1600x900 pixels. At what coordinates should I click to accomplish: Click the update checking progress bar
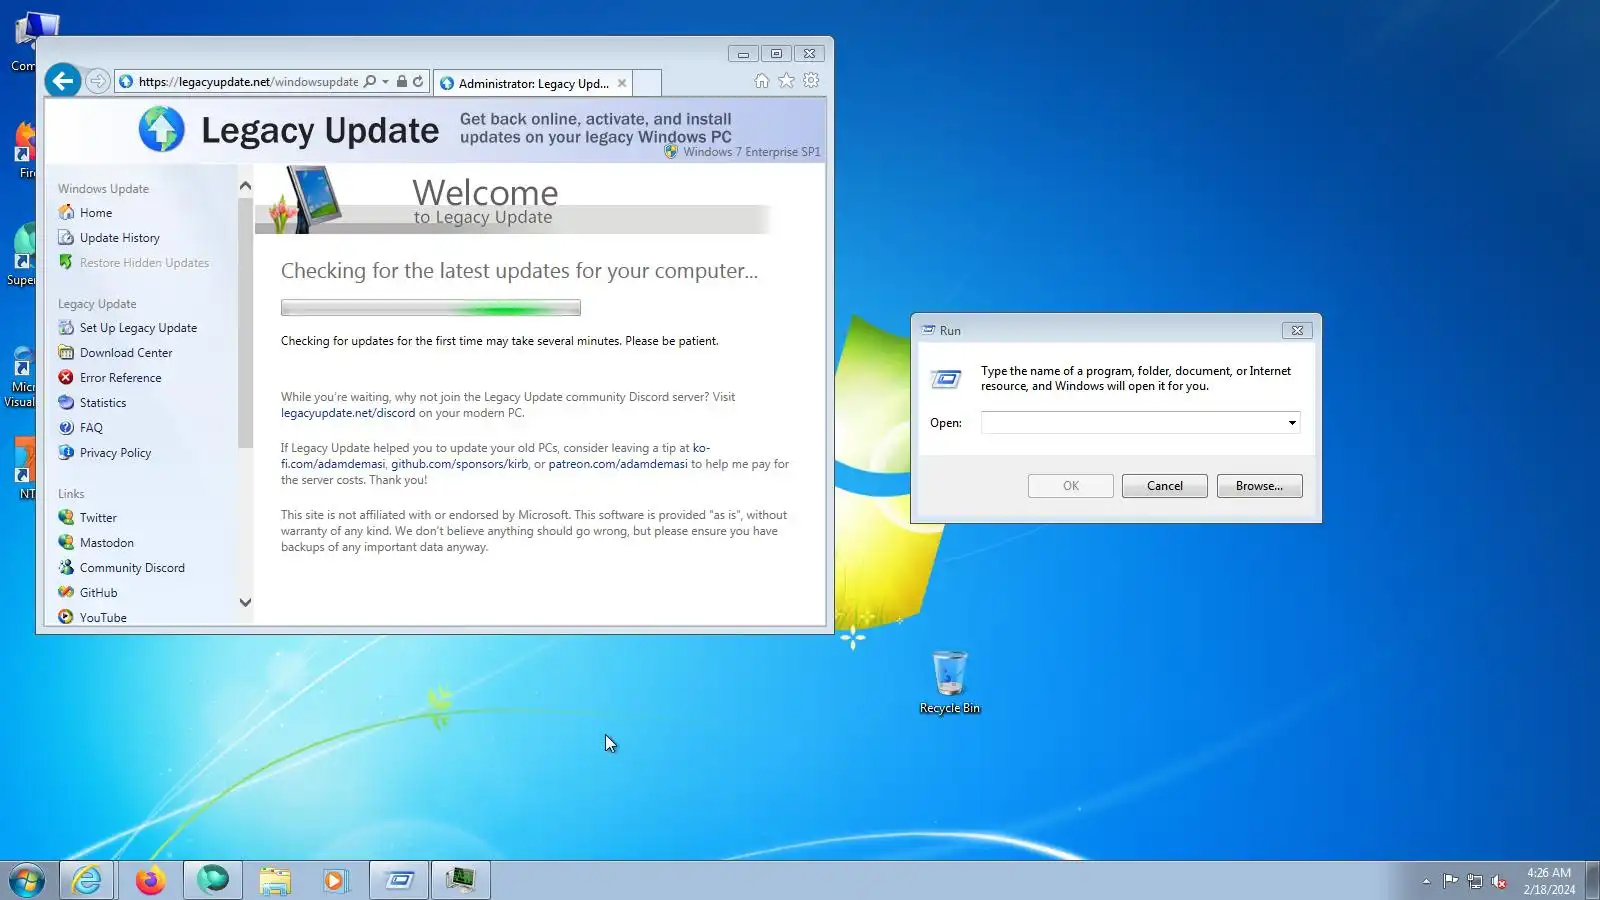click(430, 308)
